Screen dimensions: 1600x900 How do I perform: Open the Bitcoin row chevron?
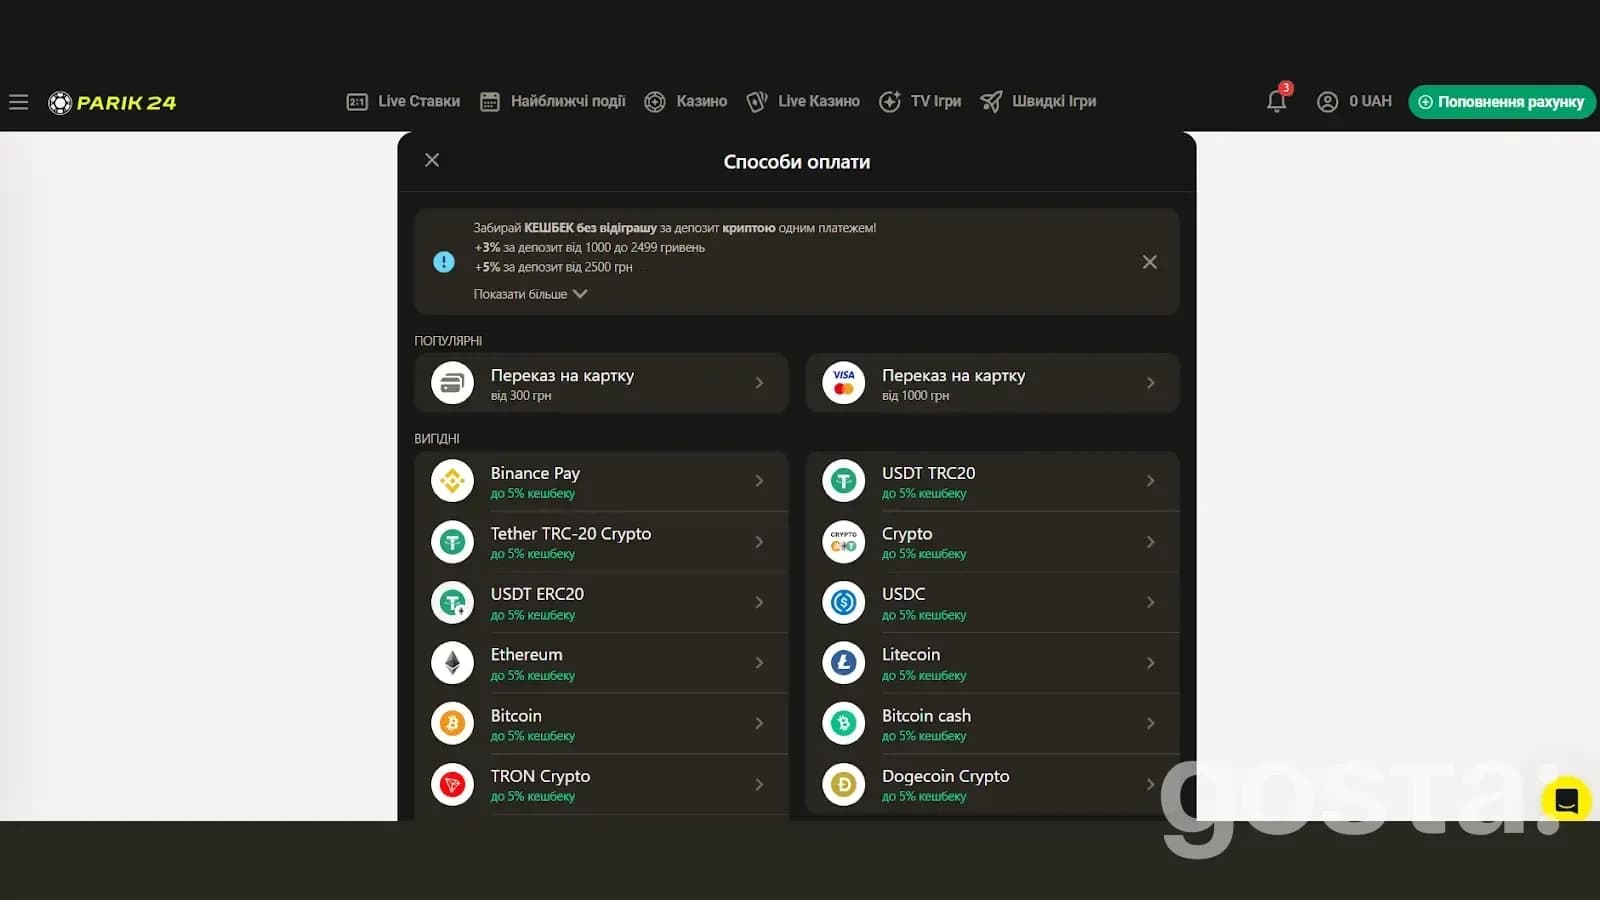click(x=759, y=723)
